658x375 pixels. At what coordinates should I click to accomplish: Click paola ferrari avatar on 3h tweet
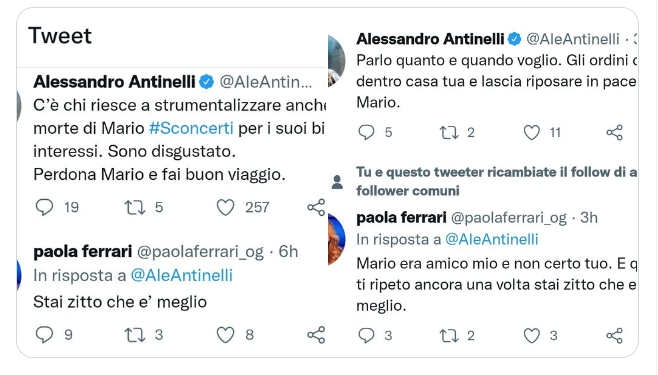point(337,239)
